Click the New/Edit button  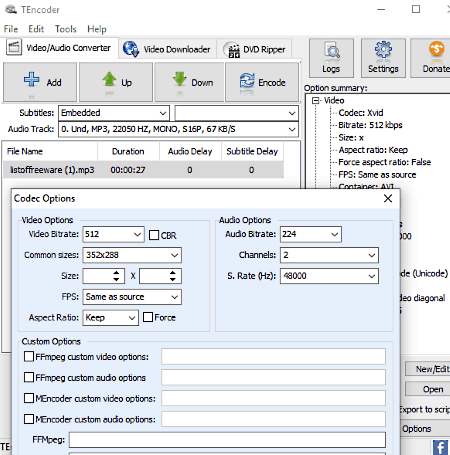coord(428,369)
